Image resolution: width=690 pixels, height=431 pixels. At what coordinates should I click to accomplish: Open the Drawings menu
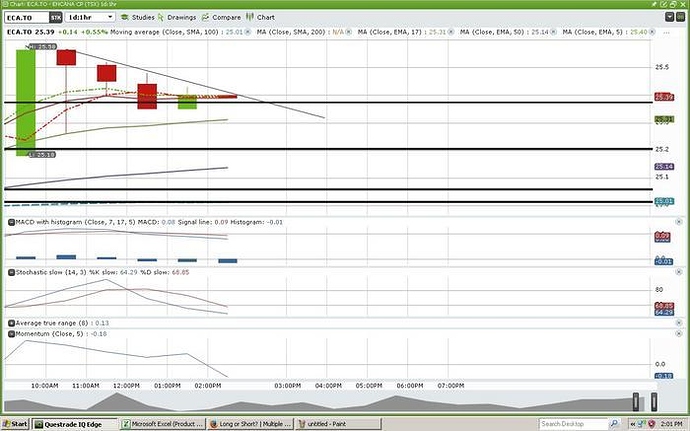click(181, 17)
